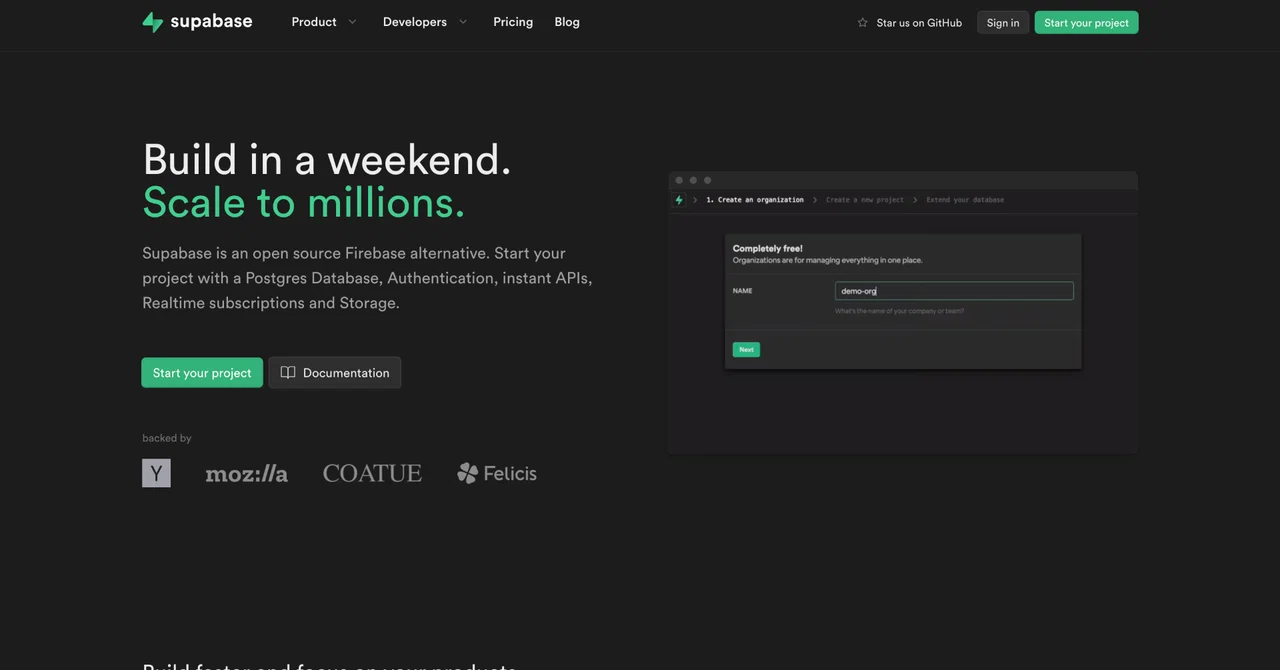Click the GitHub star icon
This screenshot has width=1280, height=670.
tap(863, 23)
